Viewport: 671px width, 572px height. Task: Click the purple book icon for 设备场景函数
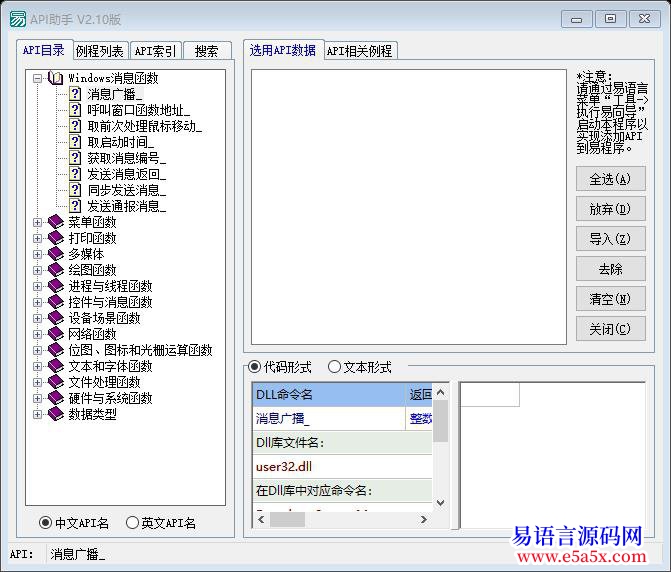pyautogui.click(x=56, y=318)
